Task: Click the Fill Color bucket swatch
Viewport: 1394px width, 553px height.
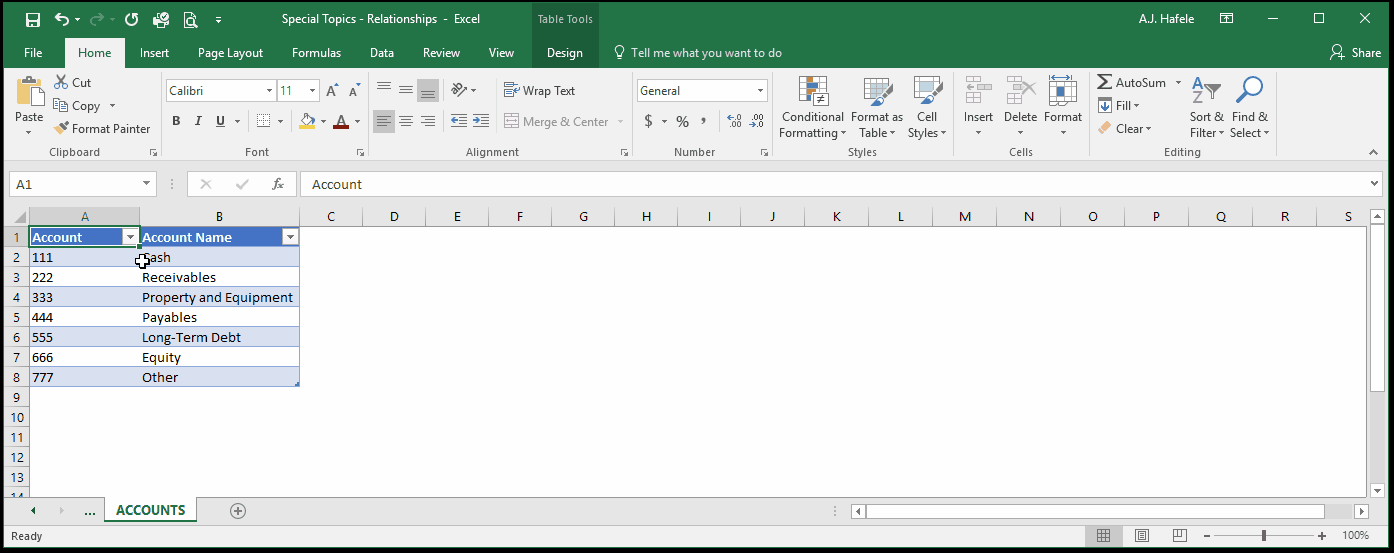Action: (307, 121)
